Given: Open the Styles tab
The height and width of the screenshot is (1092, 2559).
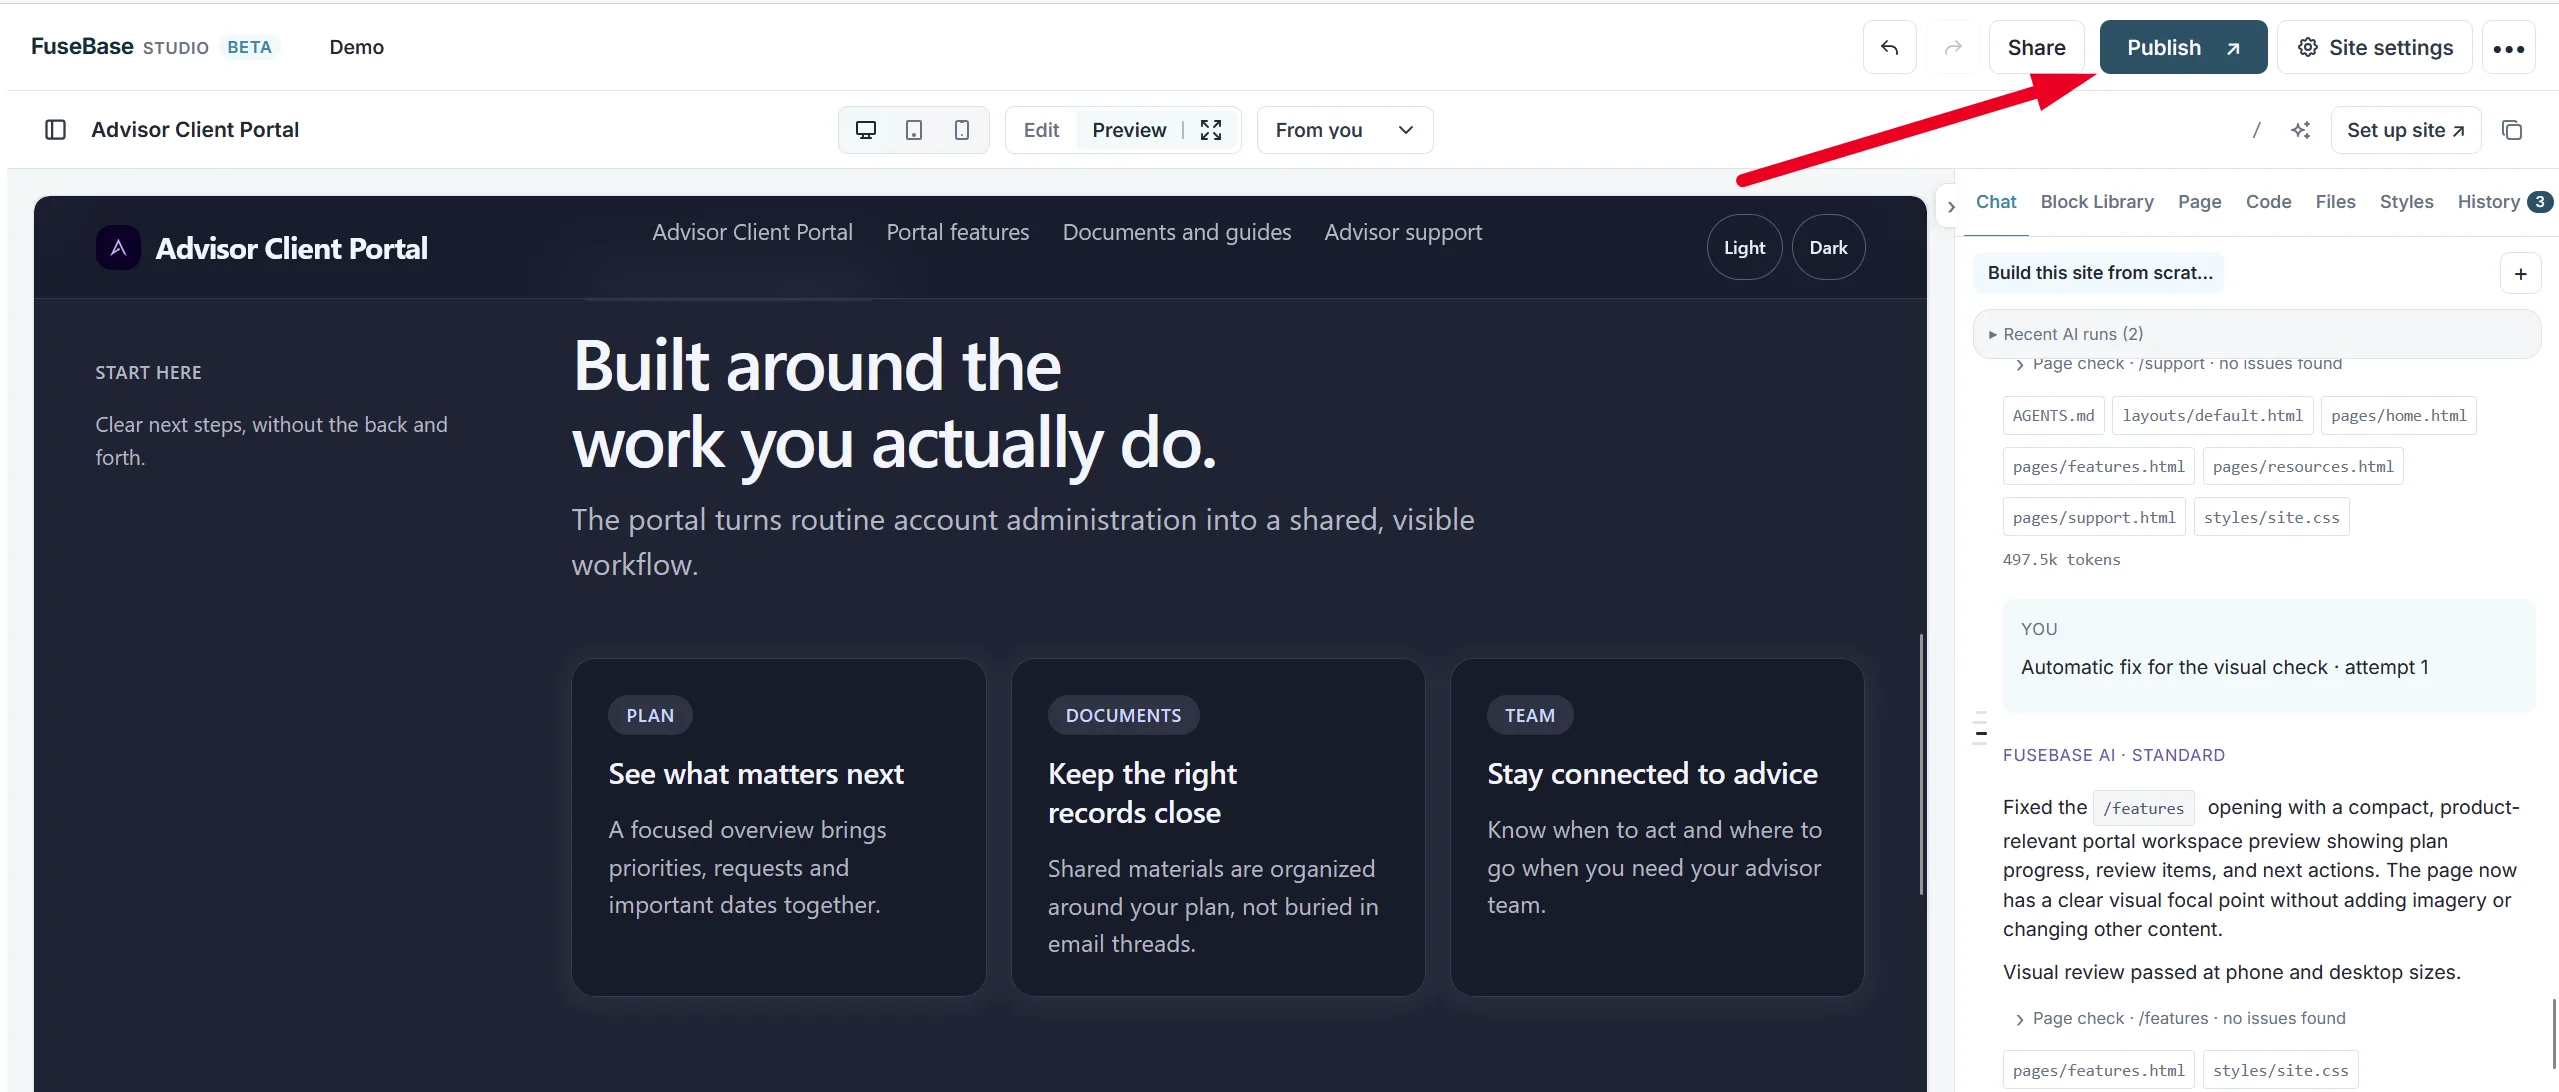Looking at the screenshot, I should tap(2406, 202).
